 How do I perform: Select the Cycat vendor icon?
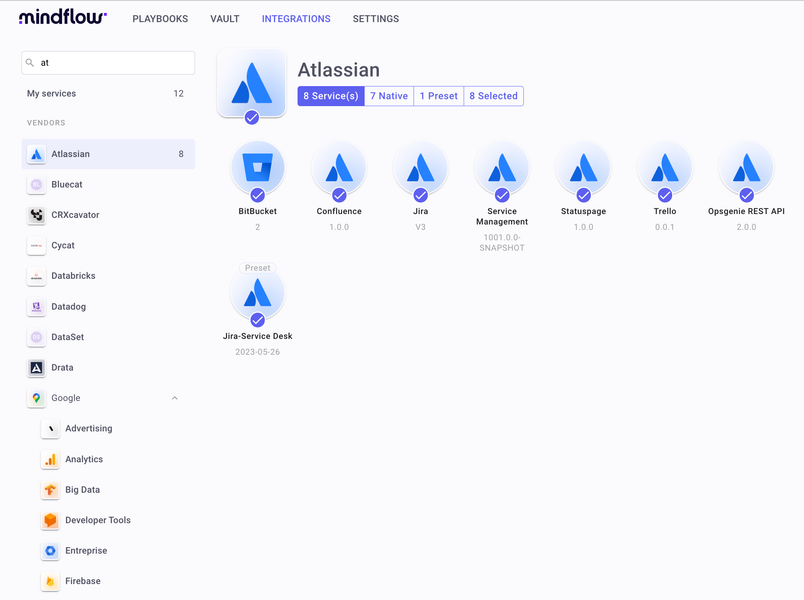[x=36, y=246]
